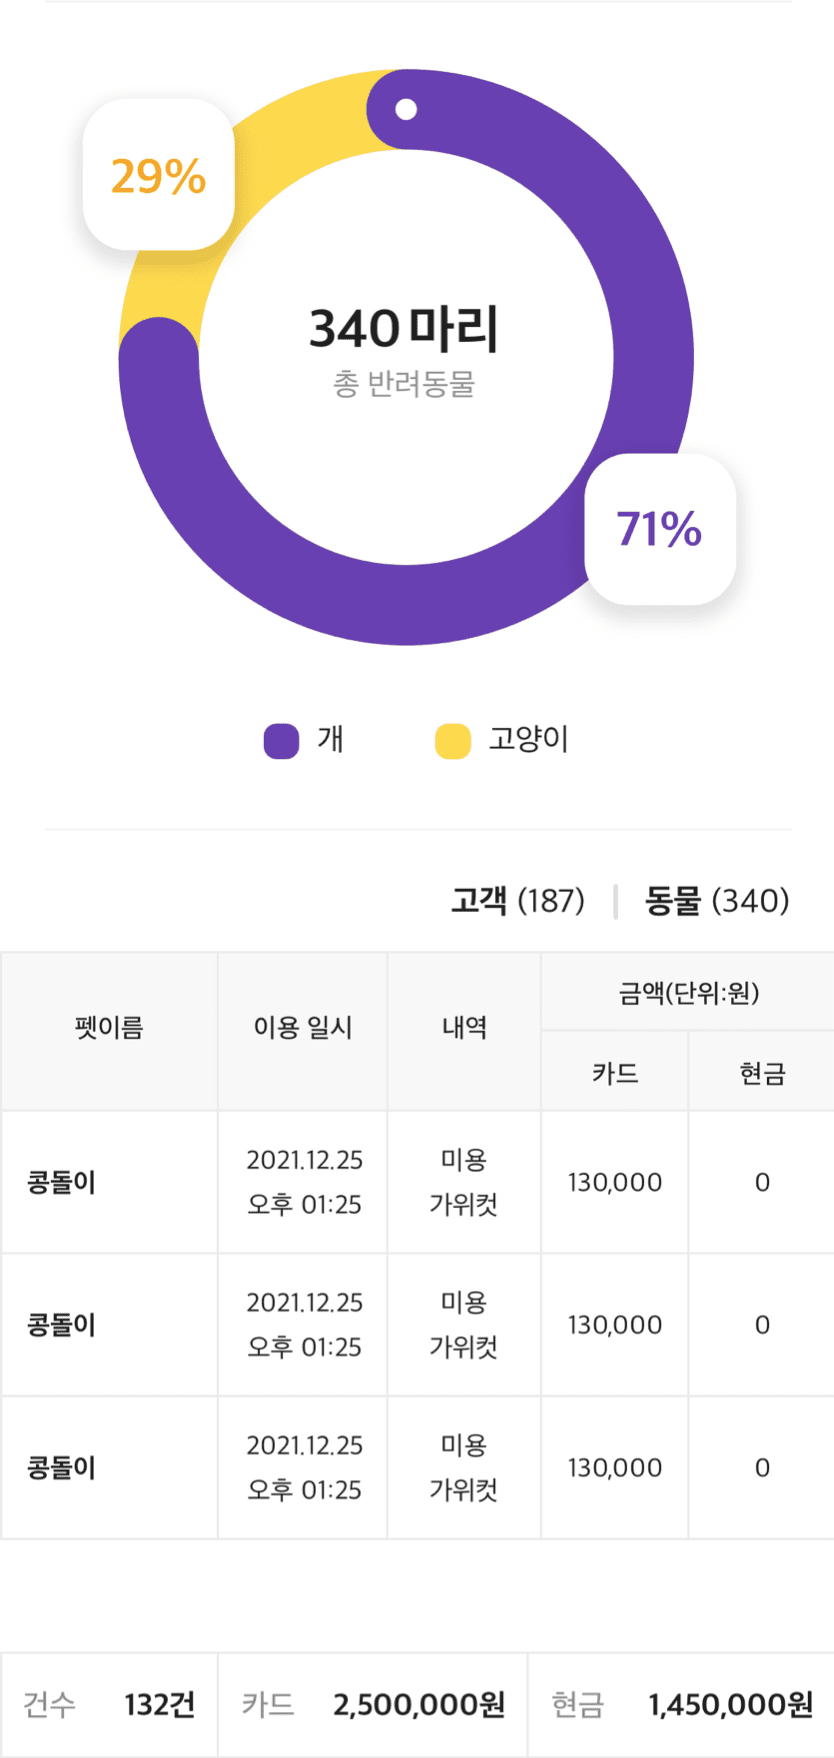Select the 29% percentage badge
This screenshot has height=1758, width=834.
[x=158, y=175]
